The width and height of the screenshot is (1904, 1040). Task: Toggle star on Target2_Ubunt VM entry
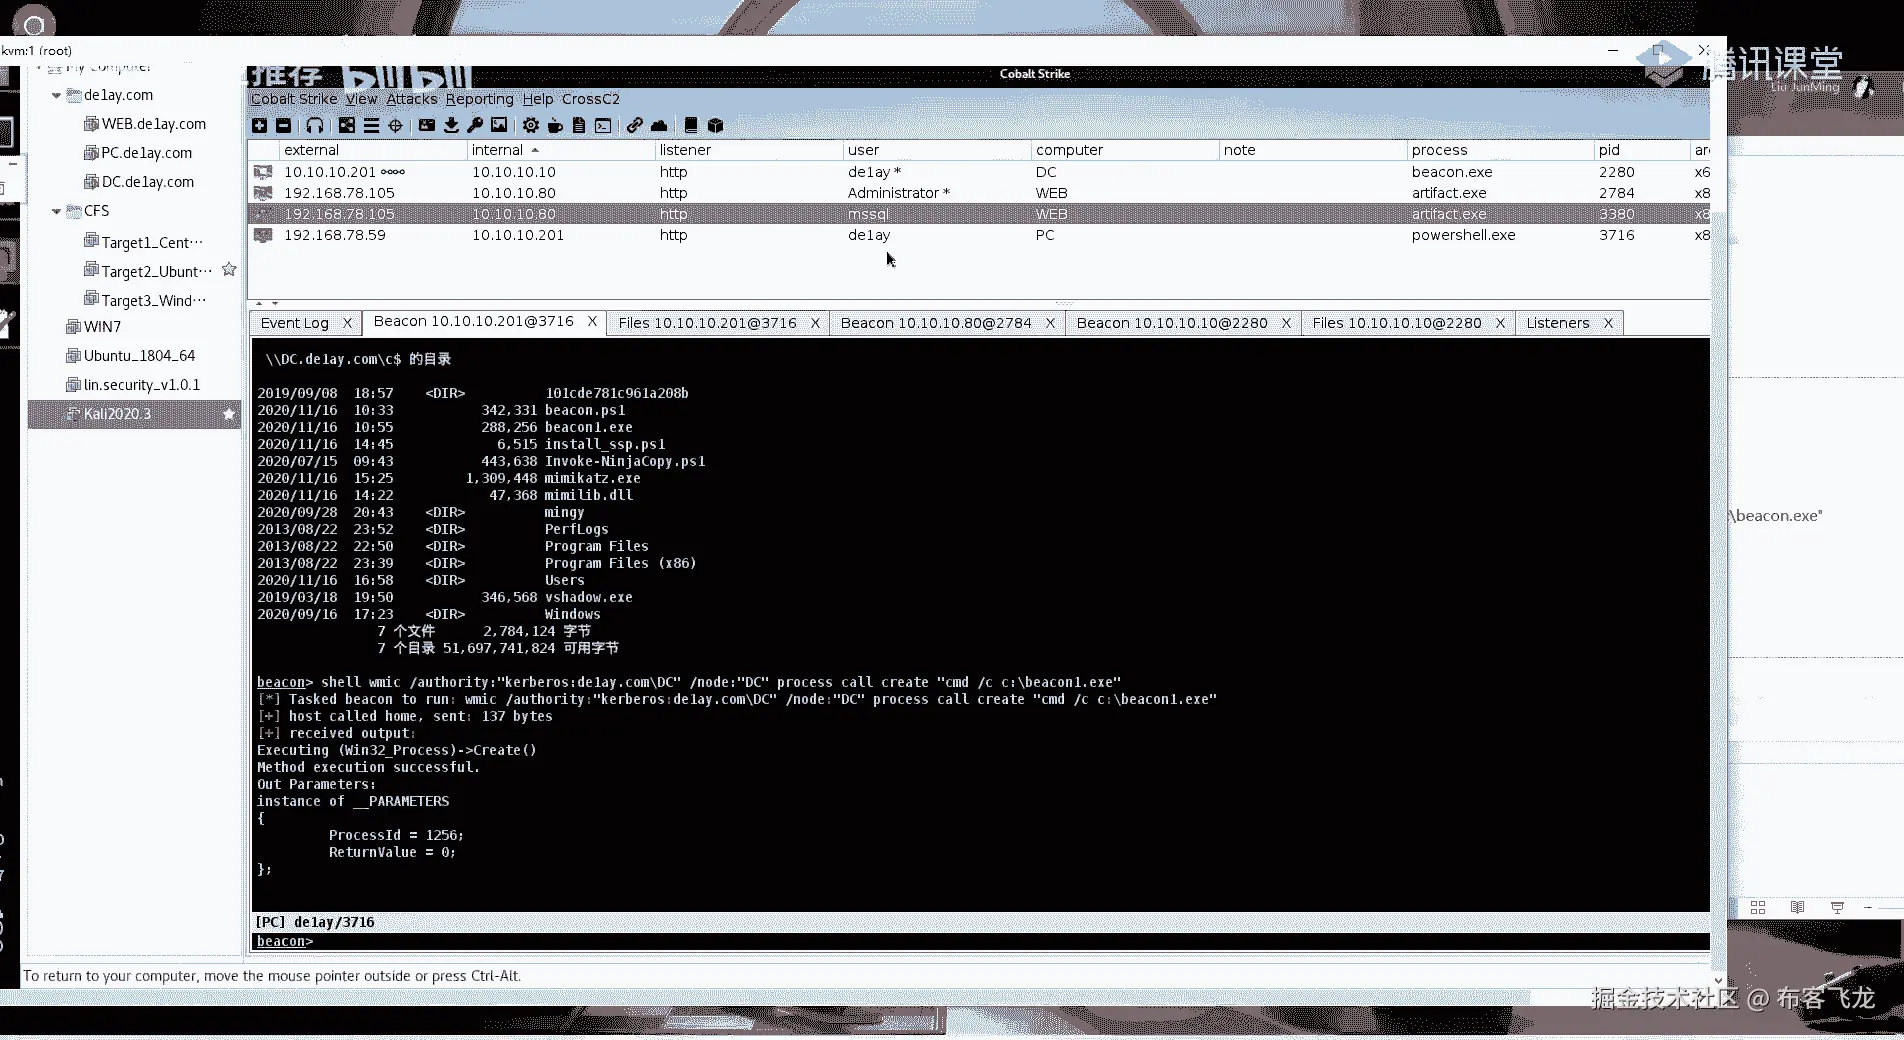click(x=229, y=269)
